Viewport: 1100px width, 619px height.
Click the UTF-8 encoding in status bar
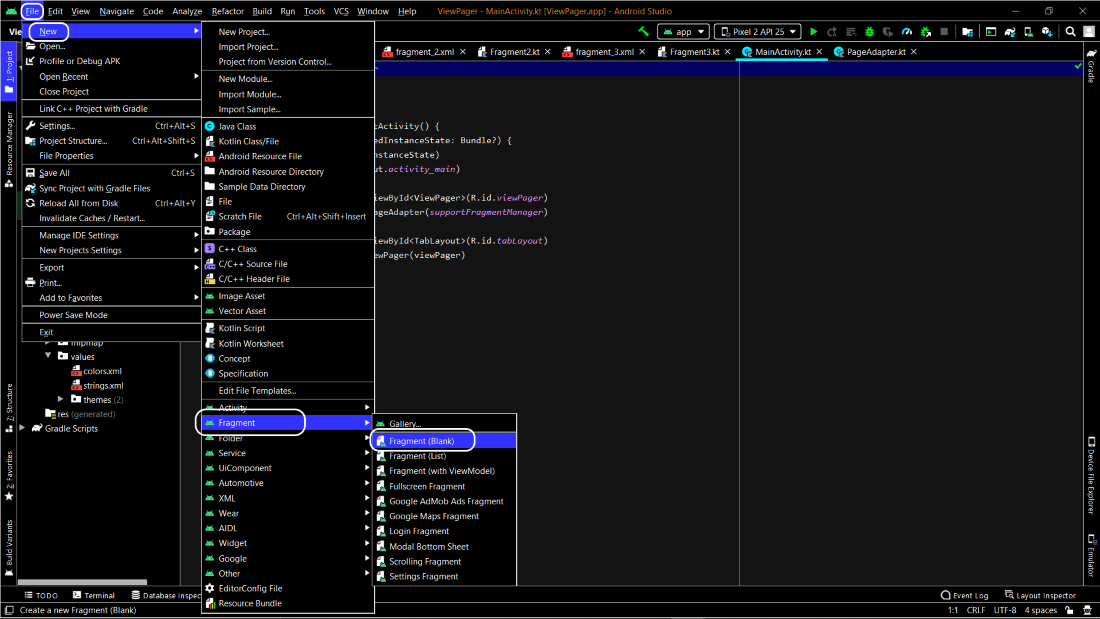[1005, 611]
